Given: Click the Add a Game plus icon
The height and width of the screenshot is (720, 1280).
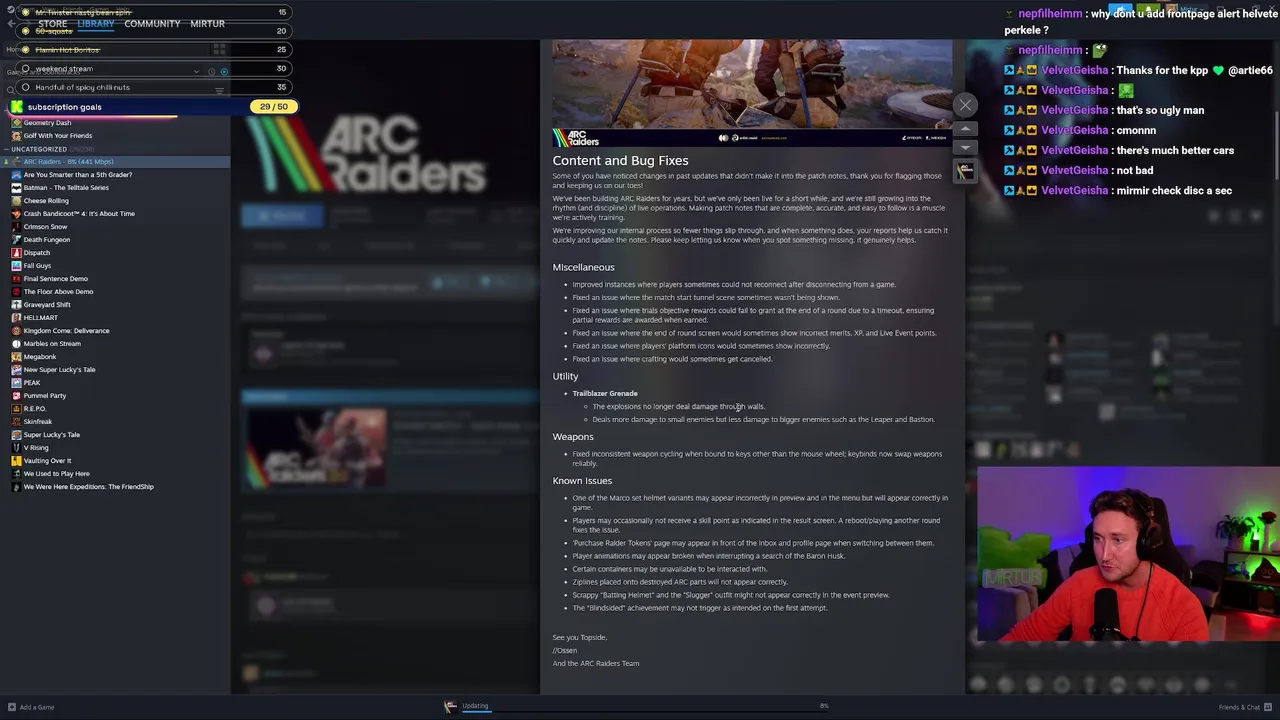Looking at the screenshot, I should click(x=11, y=707).
